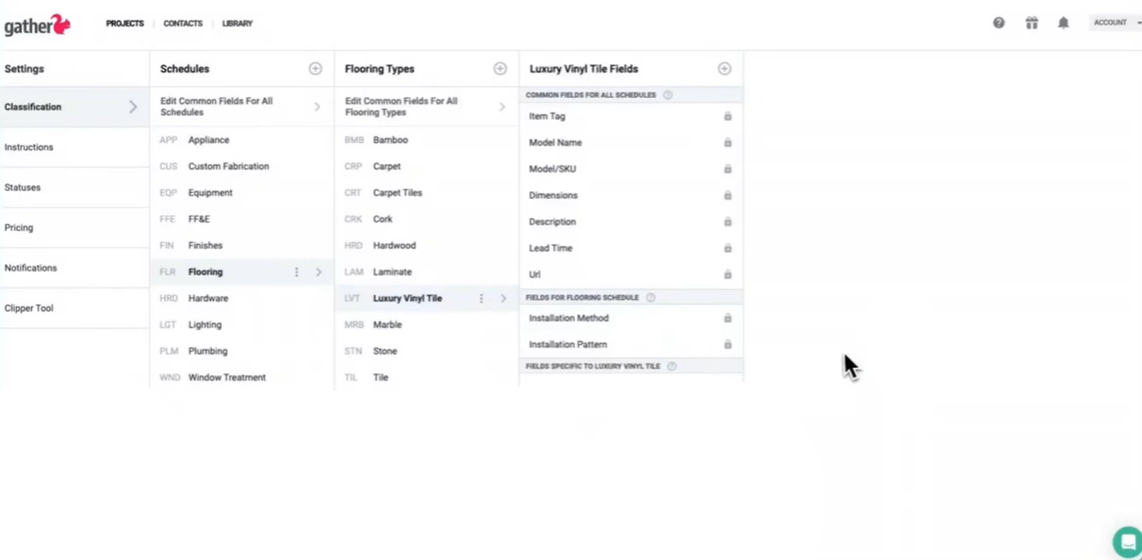Select the Laminate flooring type
This screenshot has height=560, width=1142.
(x=427, y=272)
